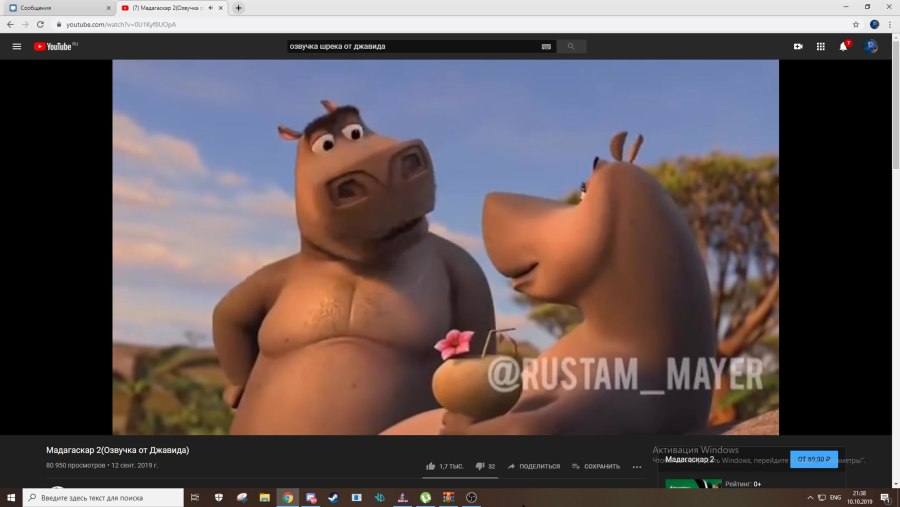Screen dimensions: 900x507
Task: Open OBS Studio from the taskbar
Action: [x=471, y=497]
